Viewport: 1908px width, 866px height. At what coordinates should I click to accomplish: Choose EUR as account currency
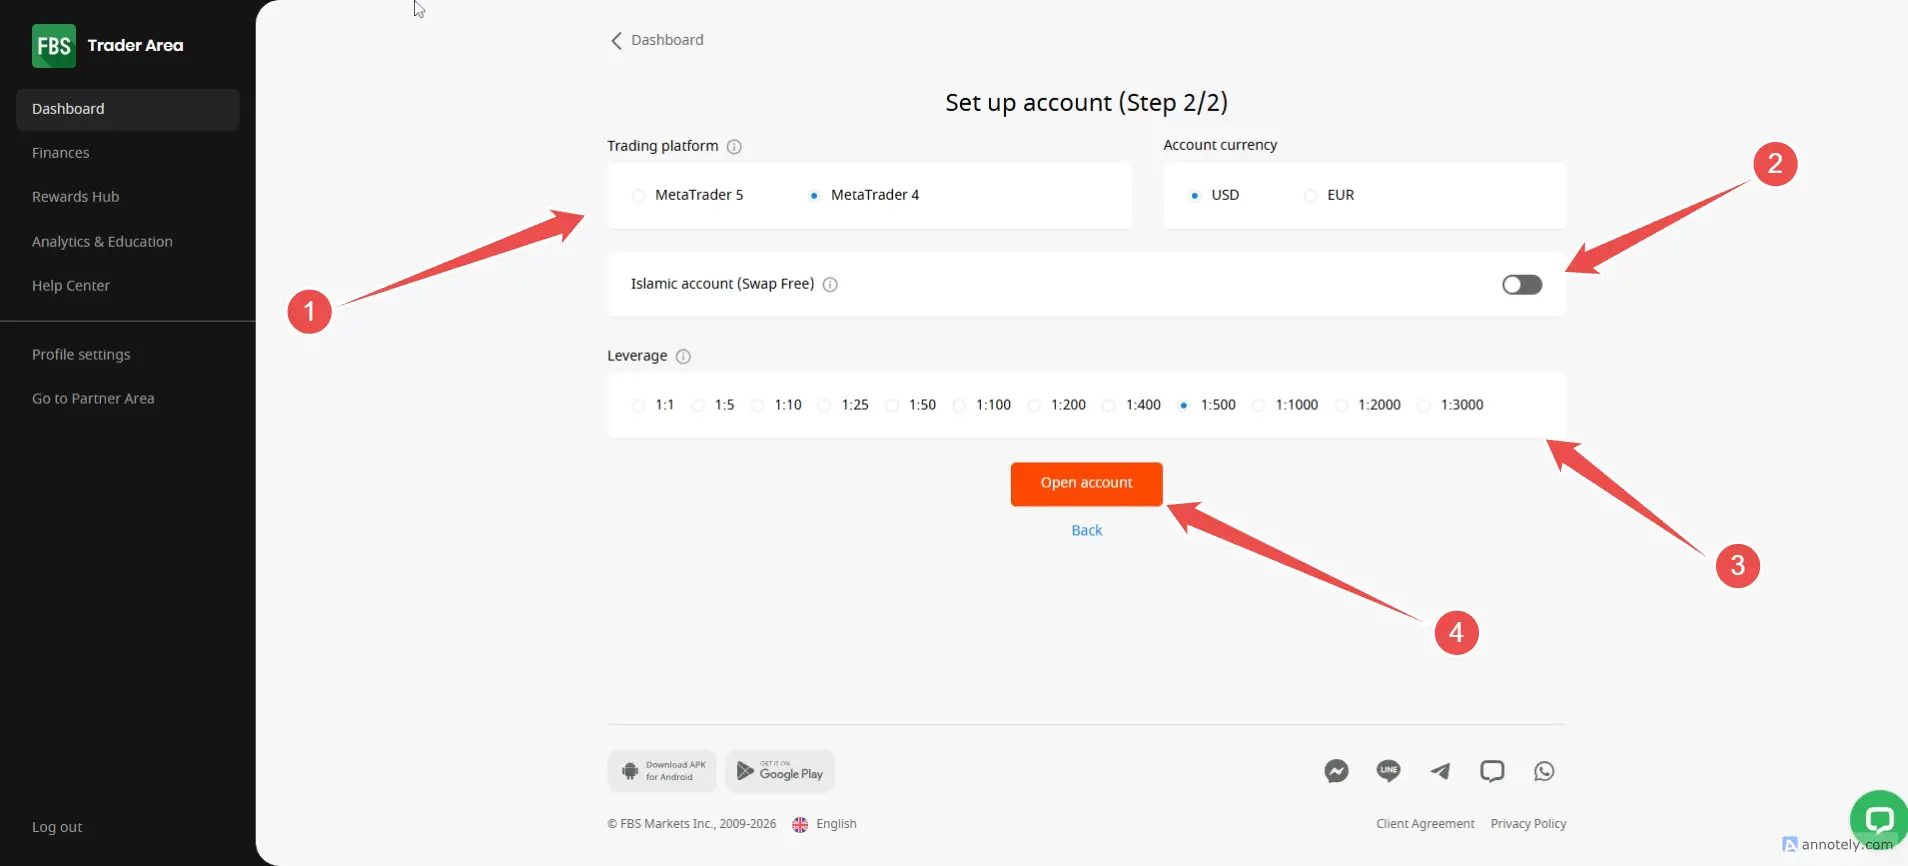(x=1310, y=196)
